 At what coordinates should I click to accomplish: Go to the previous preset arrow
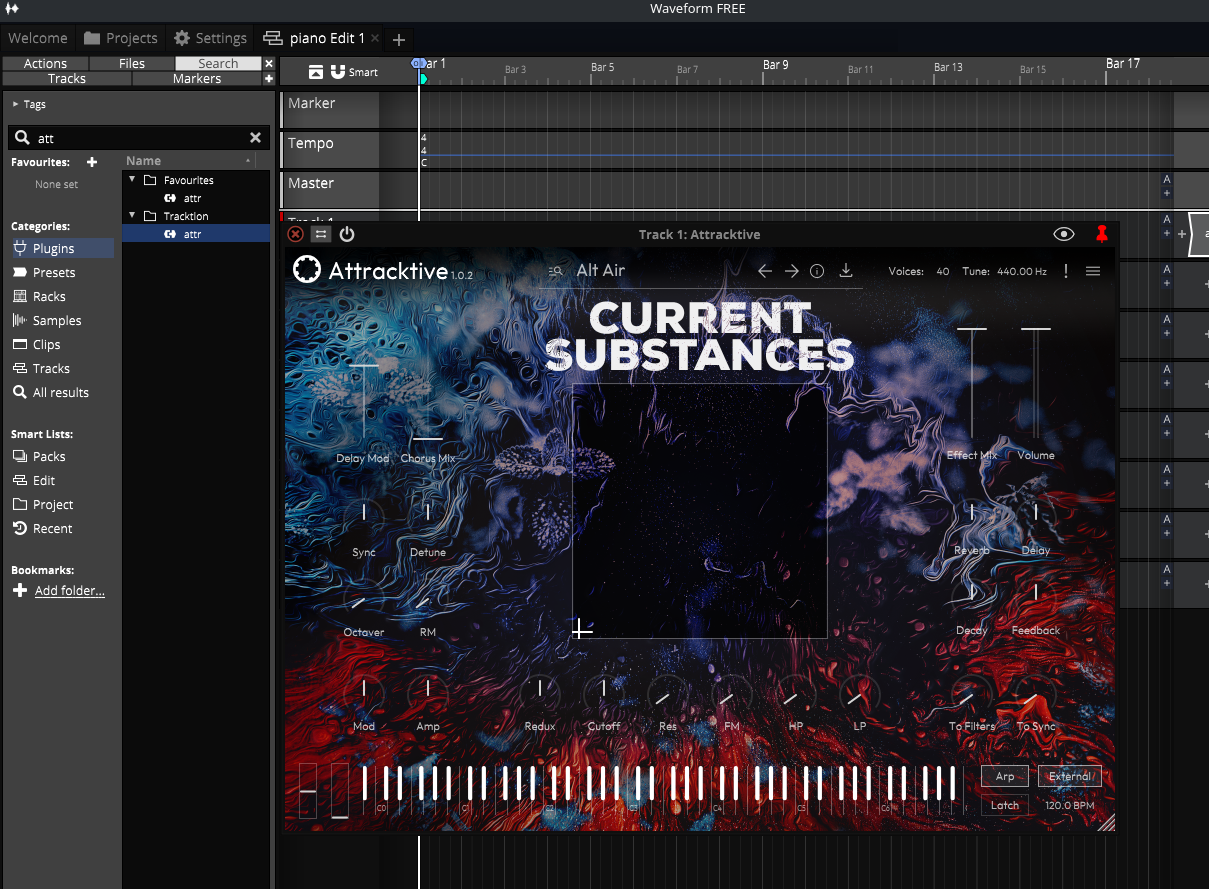pos(765,271)
